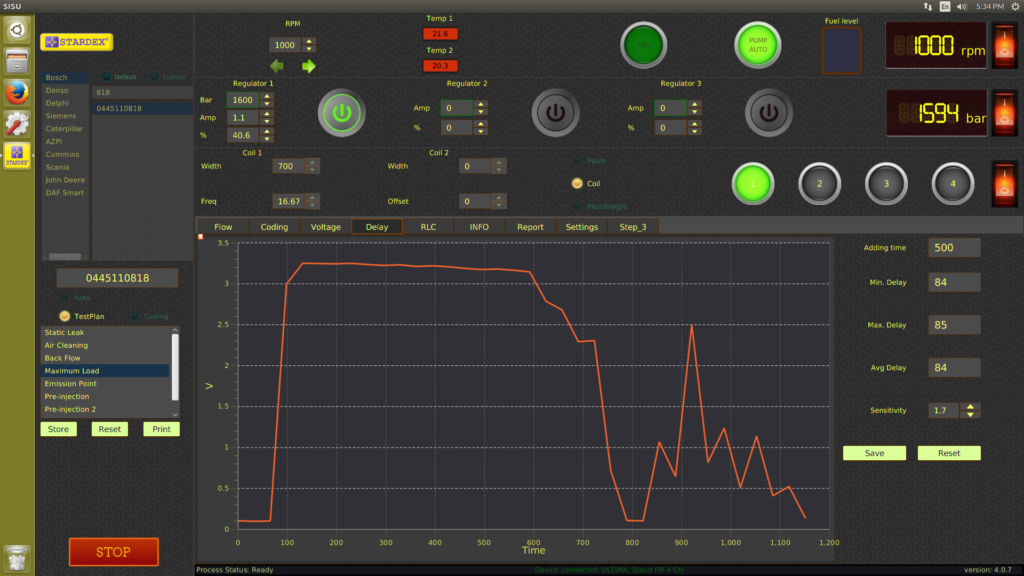Switch to the Voltage tab

[x=325, y=227]
